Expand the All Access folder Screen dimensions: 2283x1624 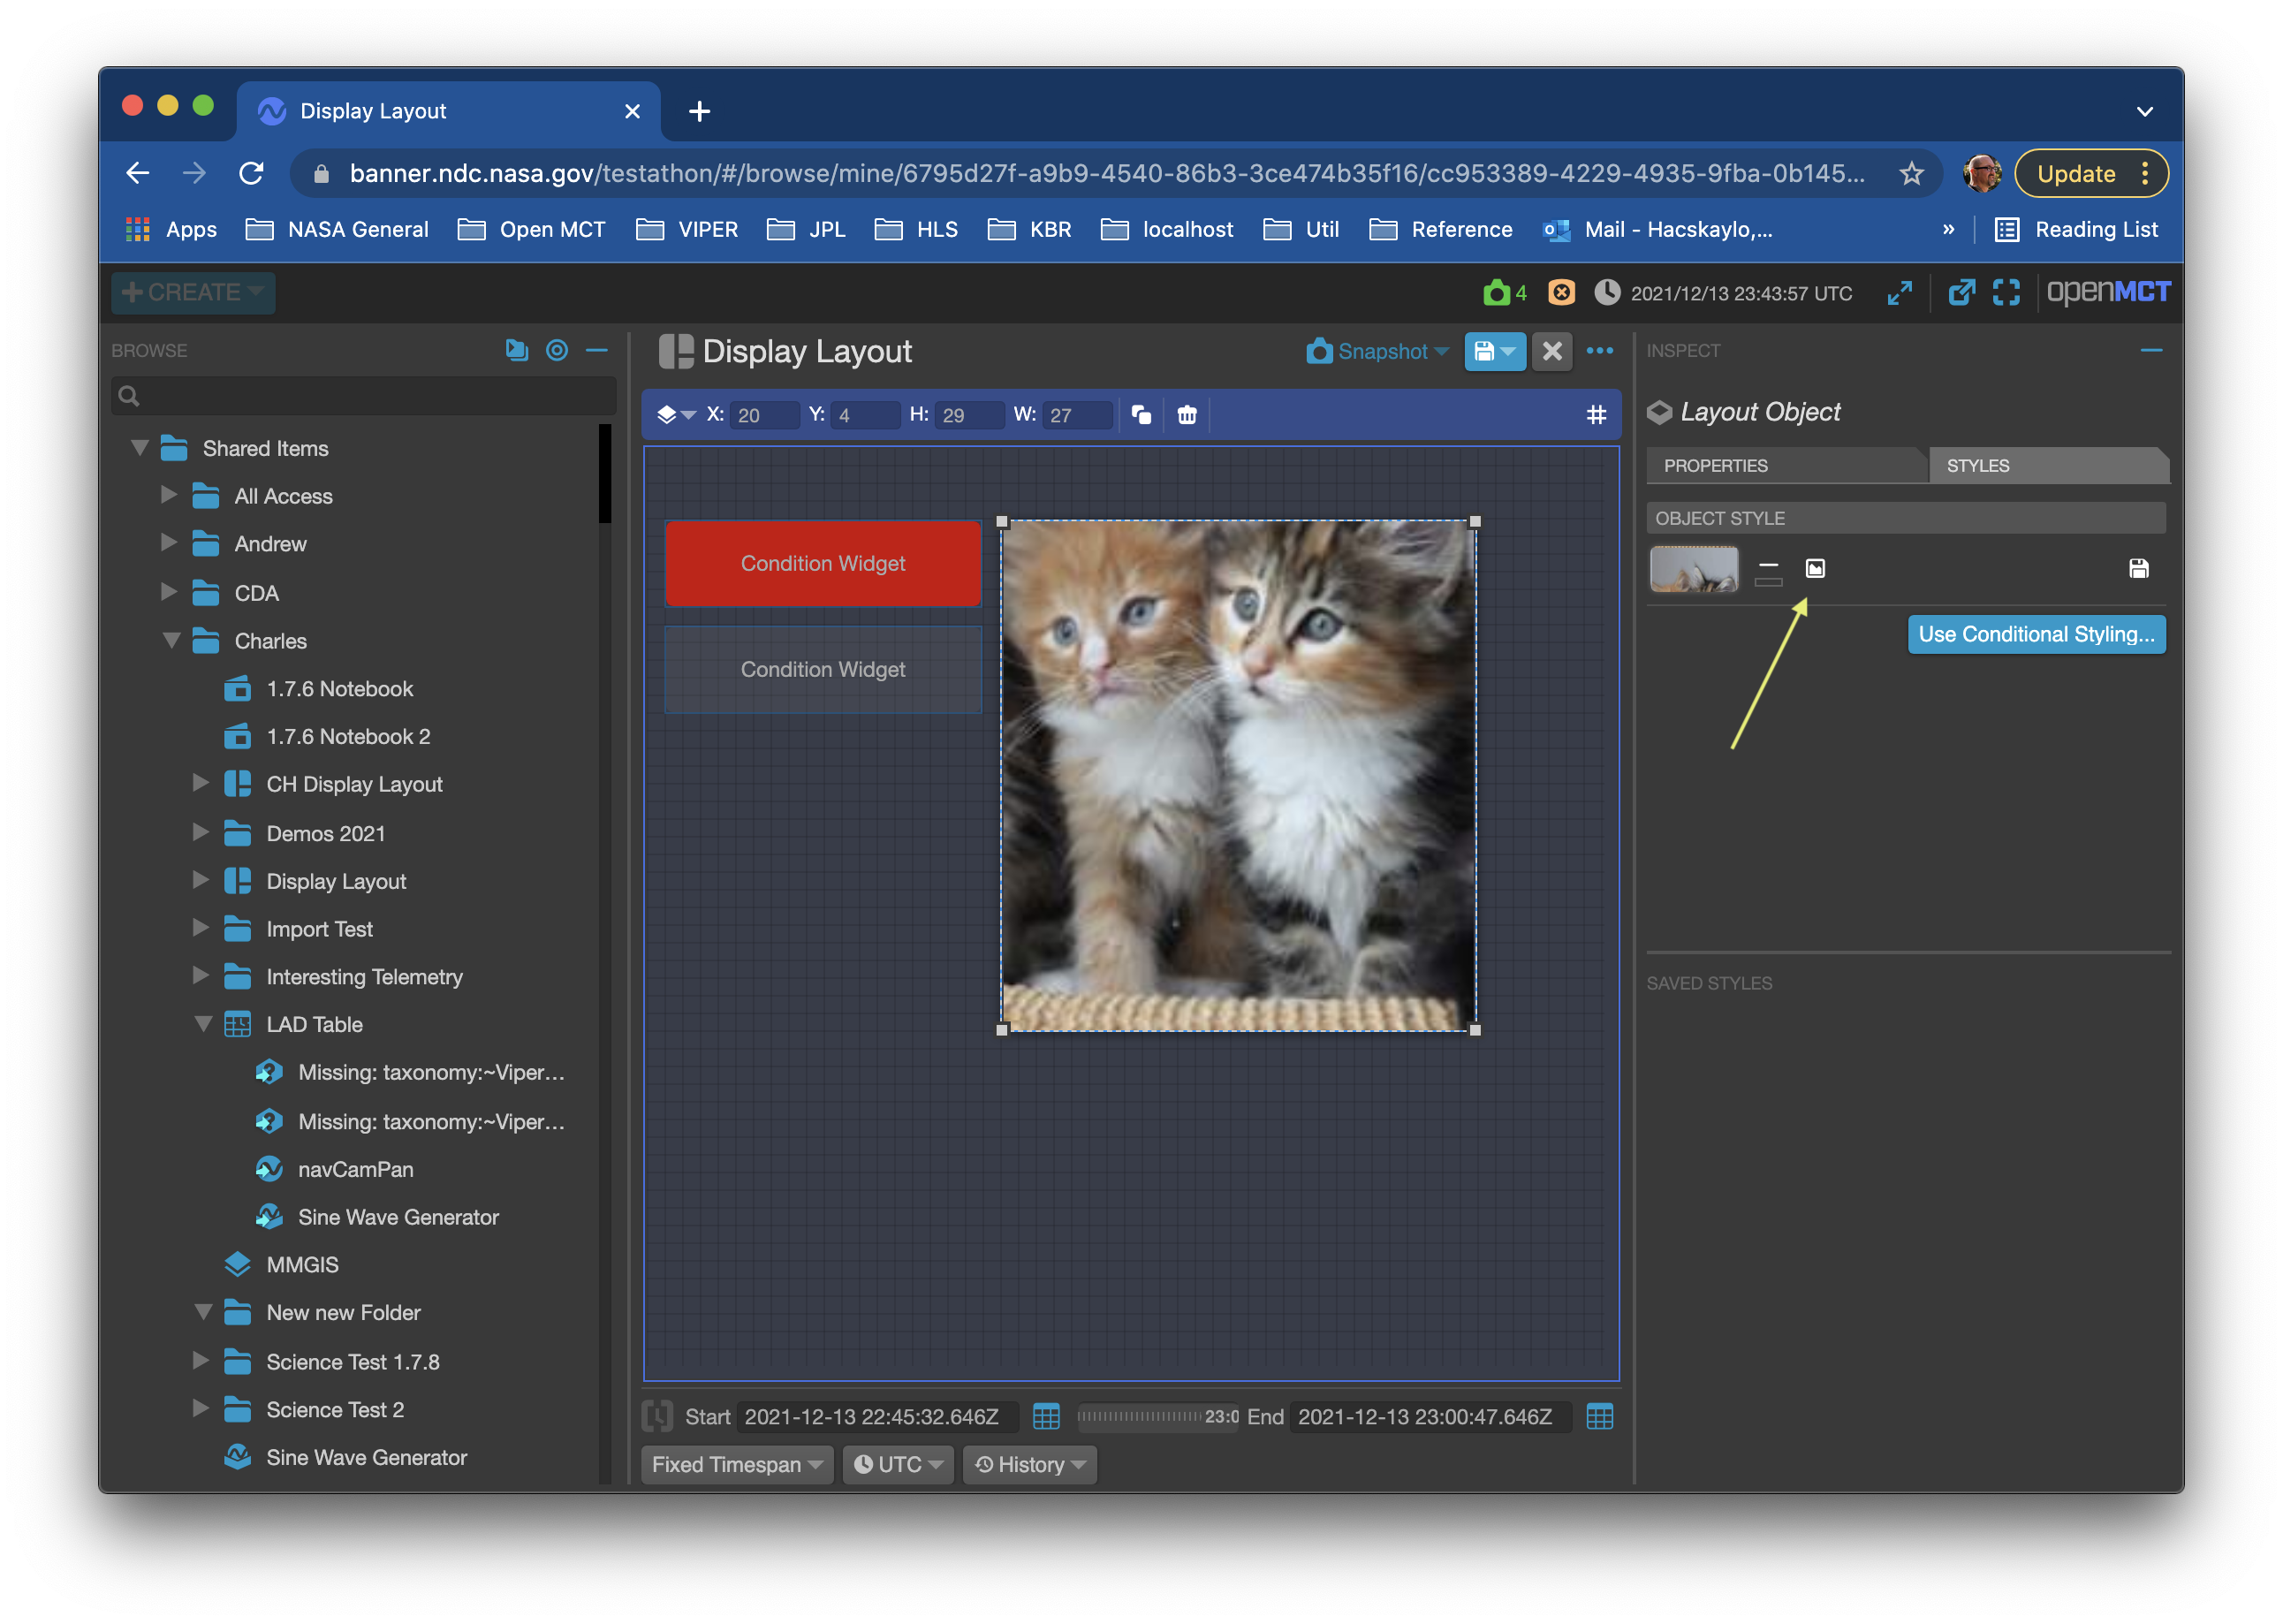pyautogui.click(x=169, y=495)
